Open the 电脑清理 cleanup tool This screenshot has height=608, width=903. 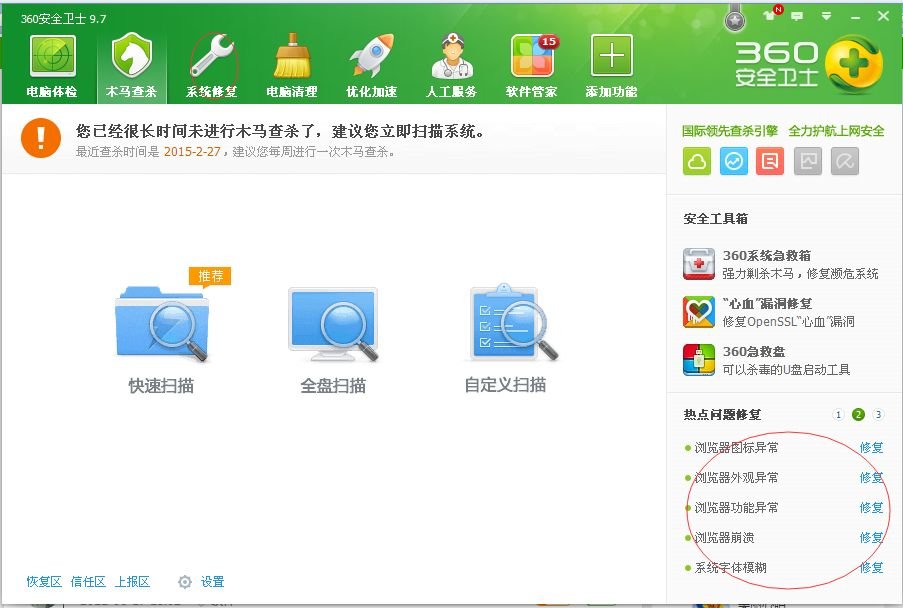[x=290, y=65]
